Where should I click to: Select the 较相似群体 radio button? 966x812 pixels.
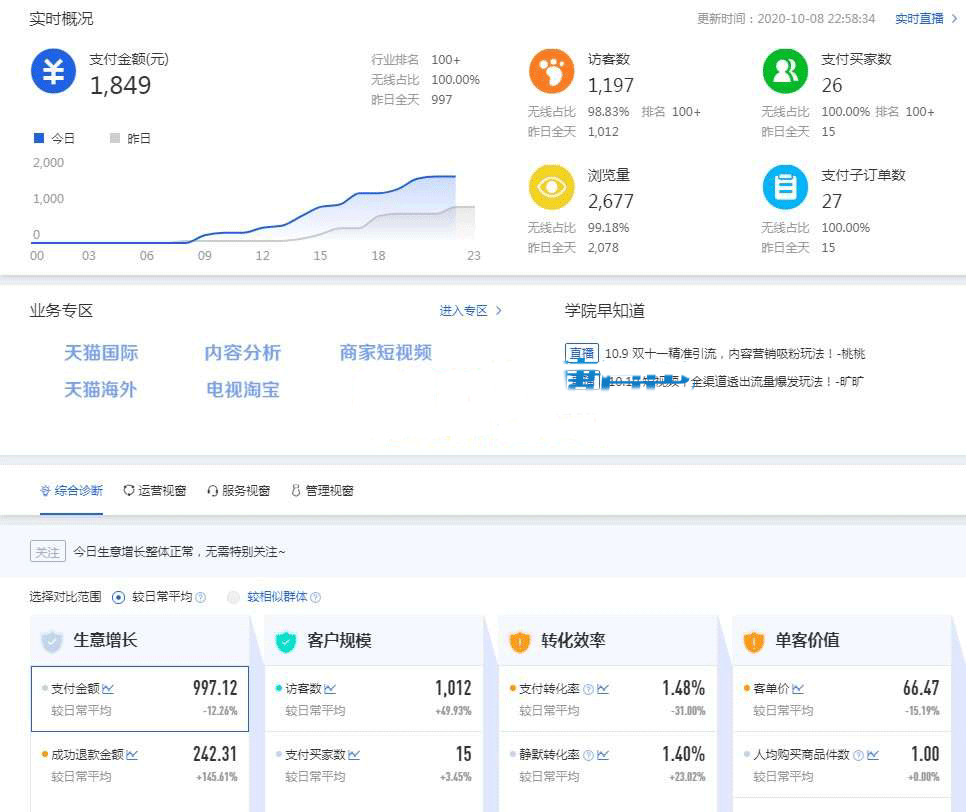pyautogui.click(x=234, y=597)
